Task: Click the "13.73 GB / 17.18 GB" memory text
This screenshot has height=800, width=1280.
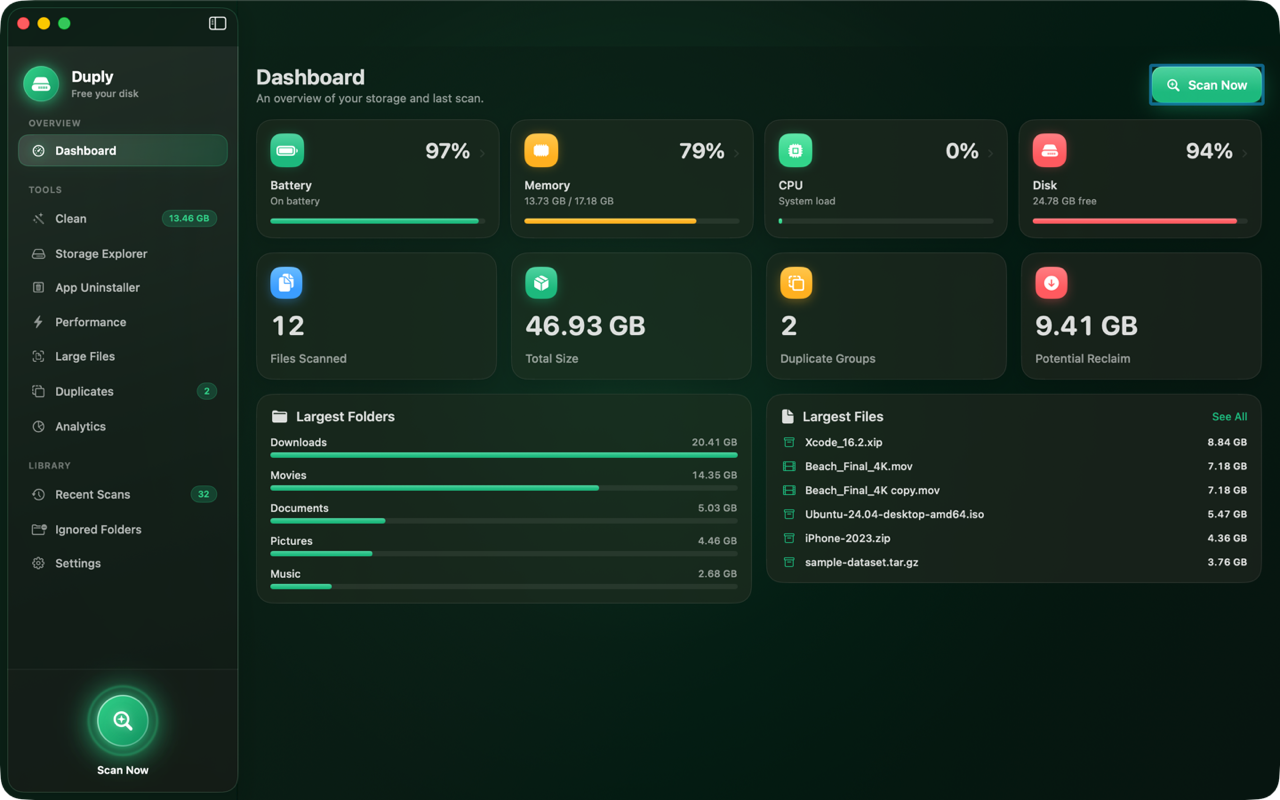Action: pyautogui.click(x=569, y=201)
